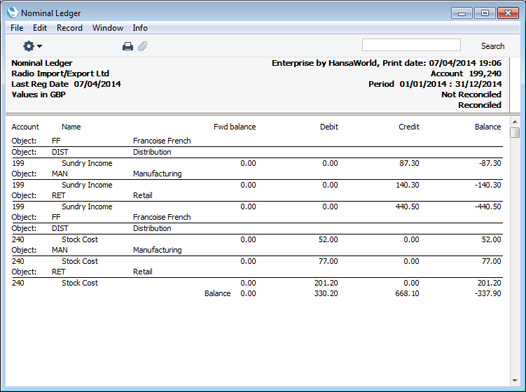Viewport: 526px width, 392px height.
Task: Open the gear operations menu
Action: [32, 46]
